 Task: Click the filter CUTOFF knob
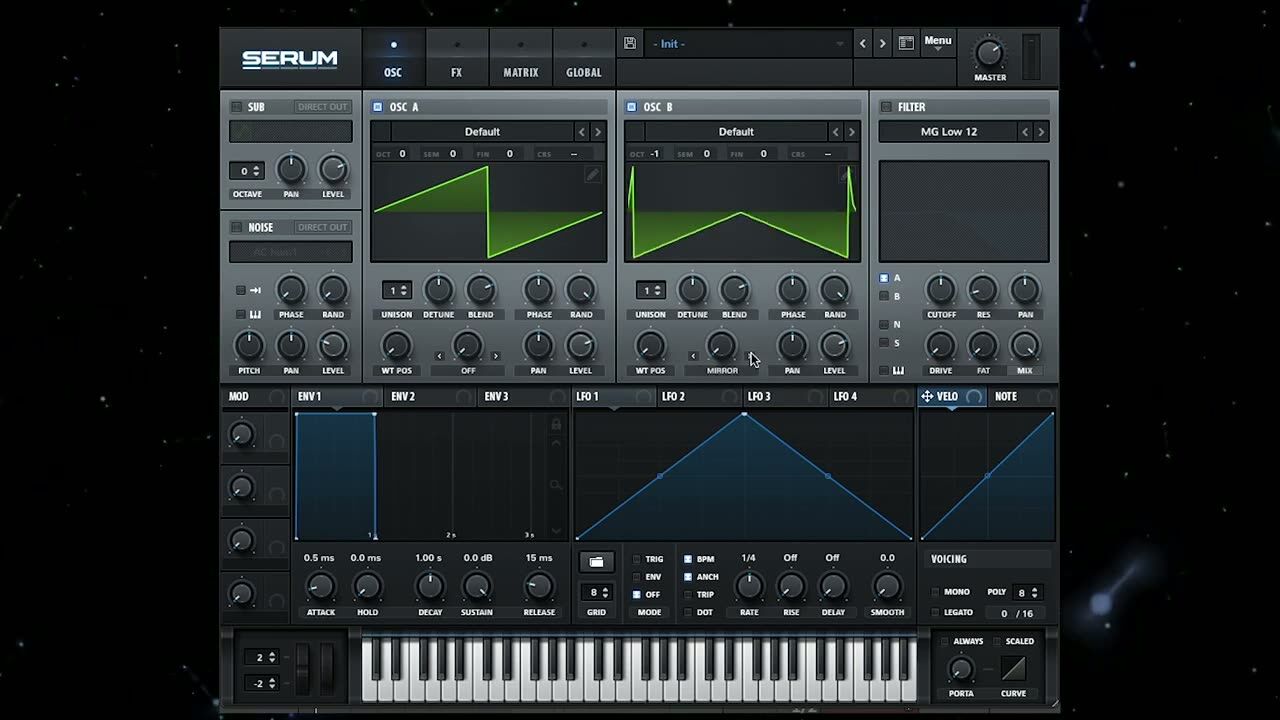(x=941, y=290)
